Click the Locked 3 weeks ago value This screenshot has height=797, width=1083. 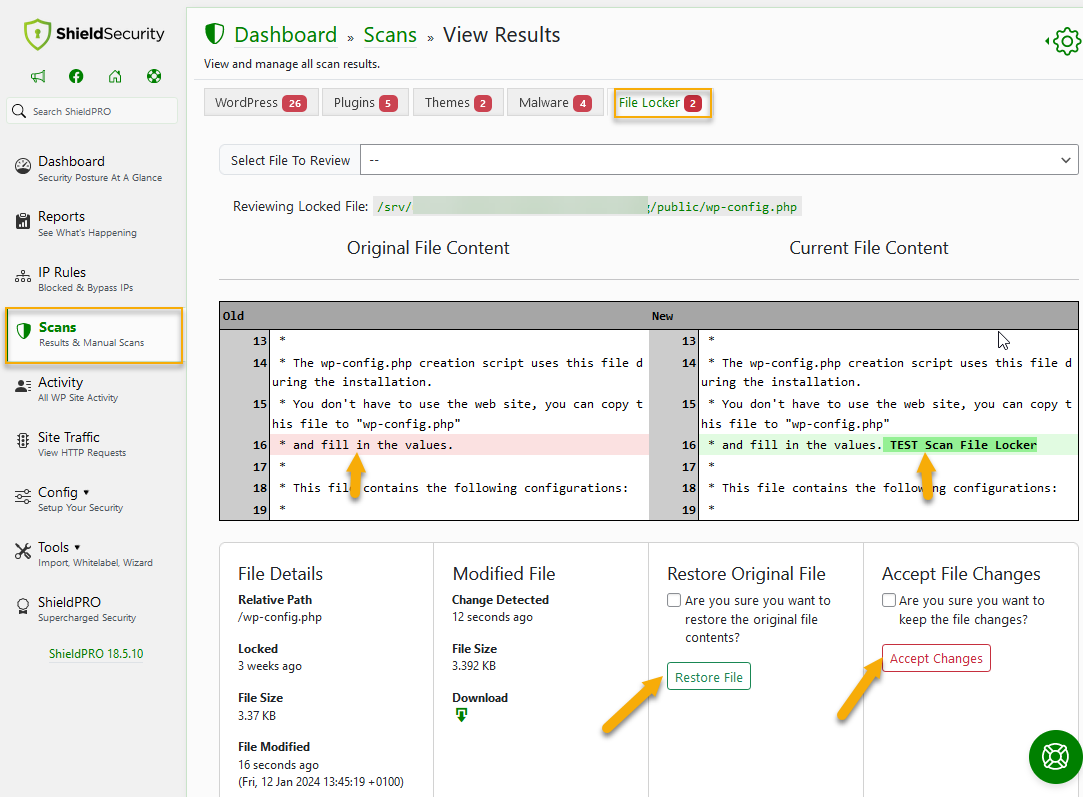coord(270,666)
